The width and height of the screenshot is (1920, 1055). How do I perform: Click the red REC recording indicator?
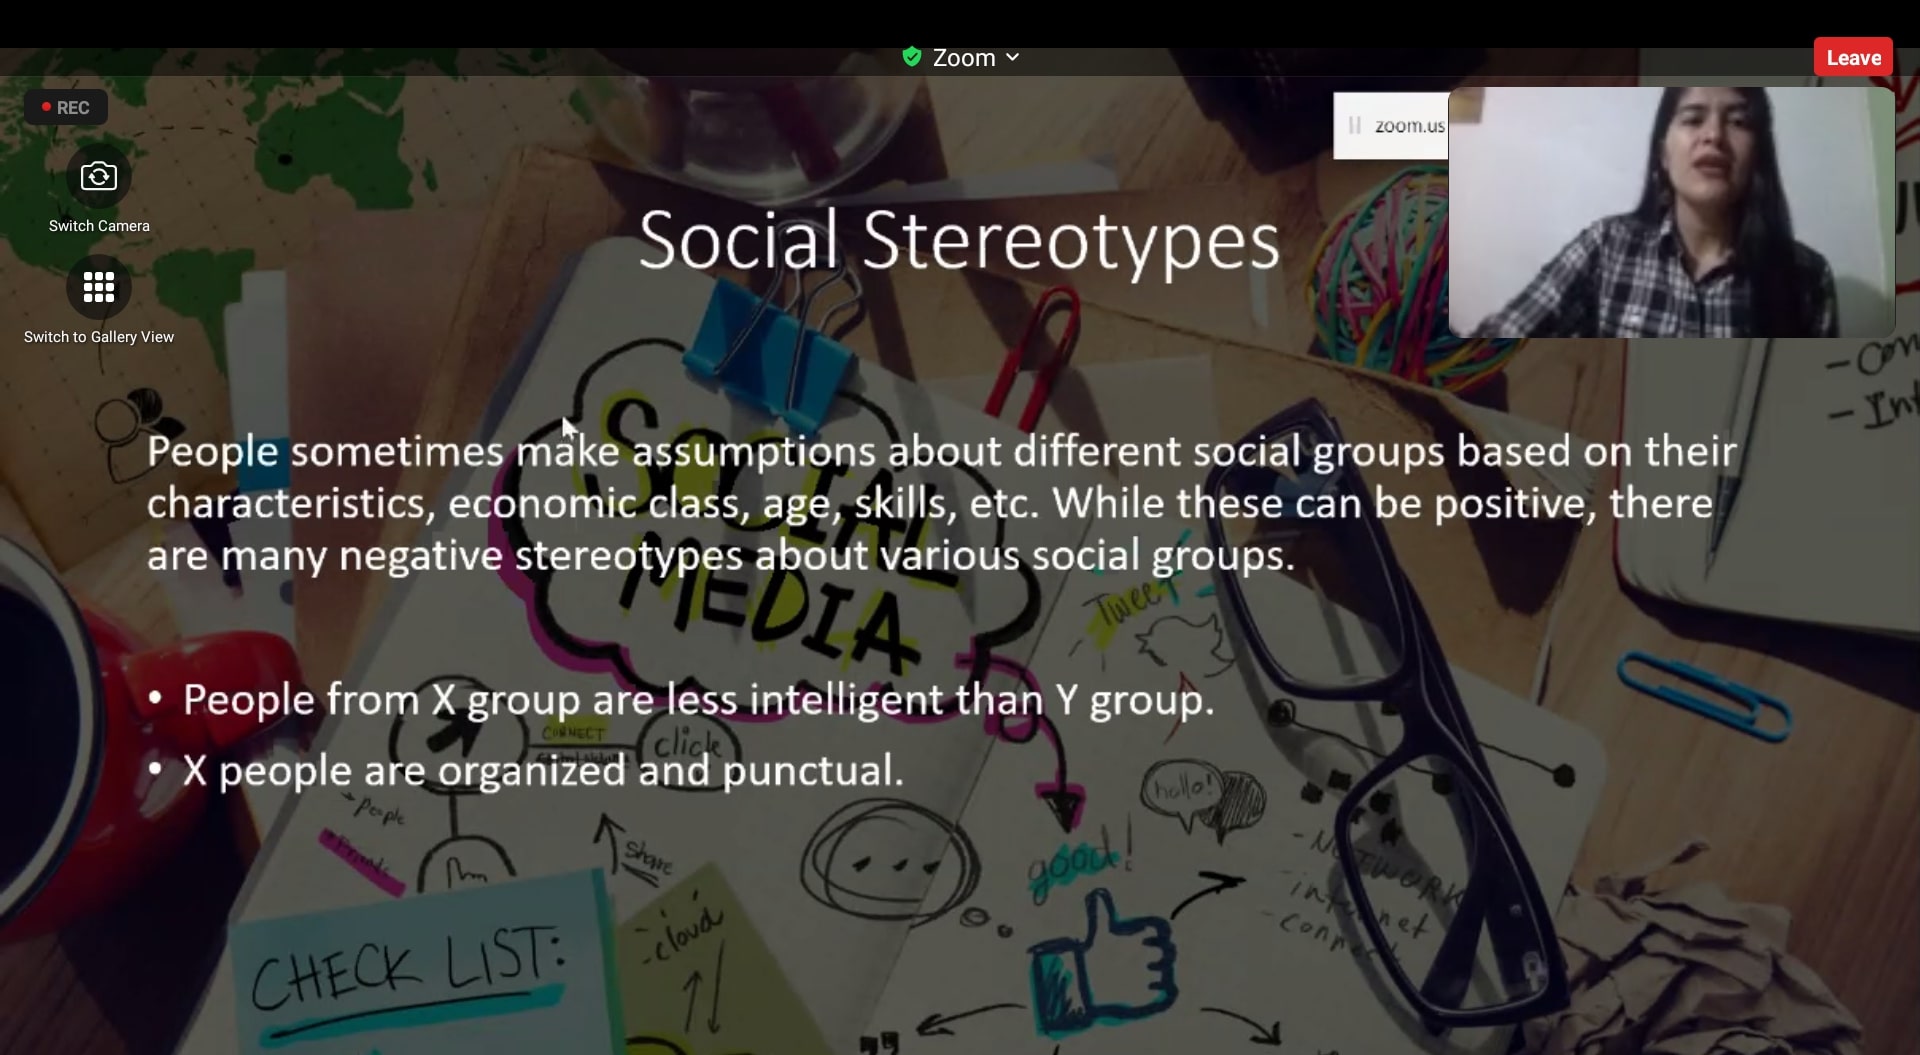pyautogui.click(x=66, y=108)
